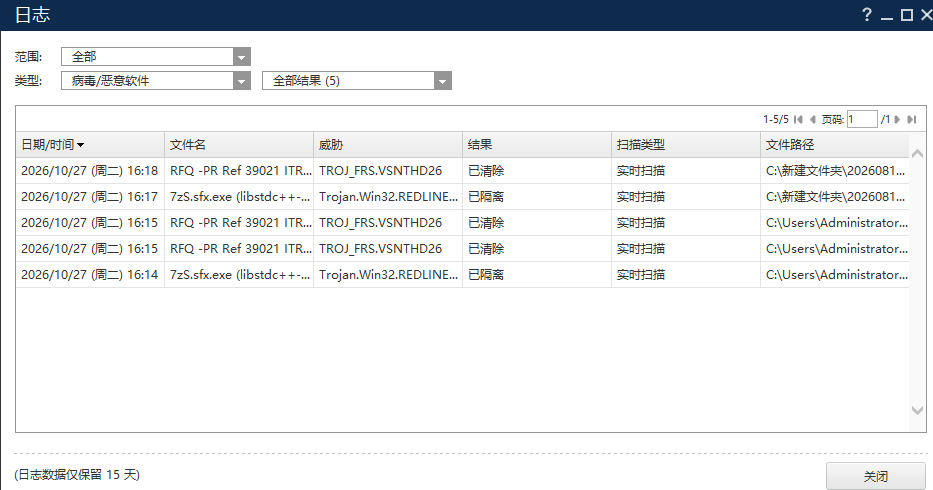Image resolution: width=933 pixels, height=490 pixels.
Task: Select the log entry dated 16:17
Action: coord(462,196)
